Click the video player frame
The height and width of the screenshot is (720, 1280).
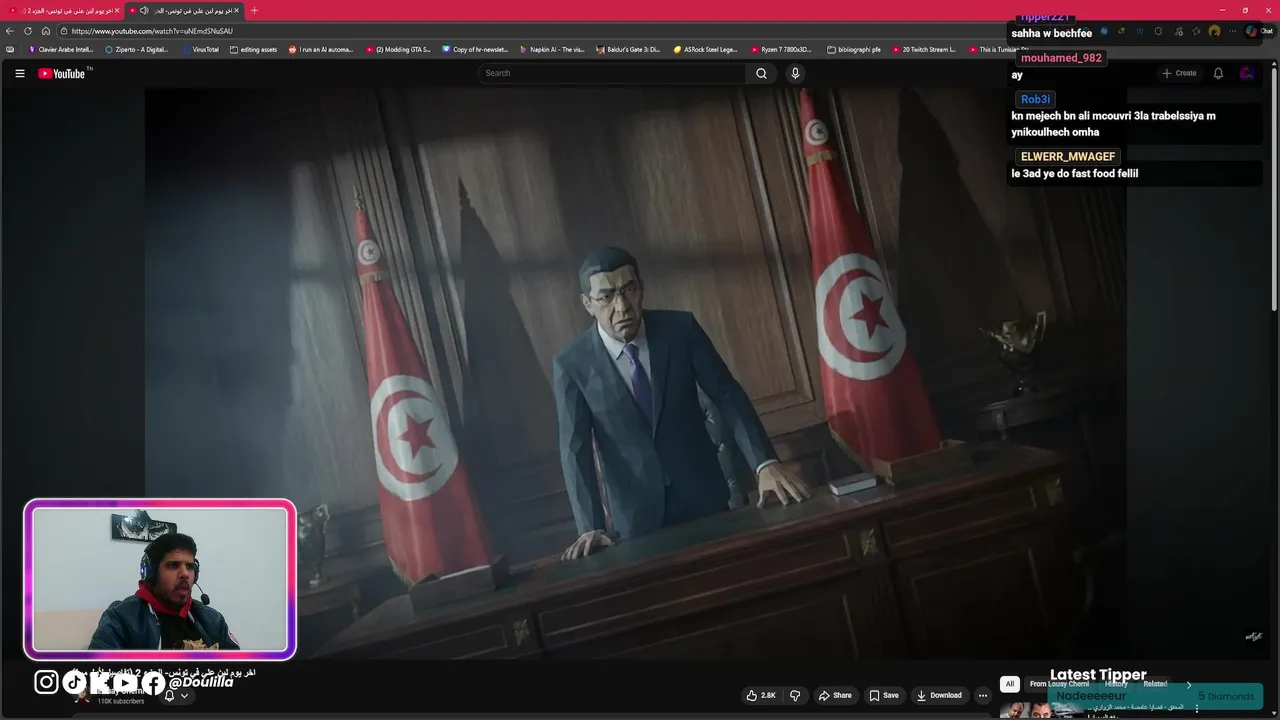pyautogui.click(x=635, y=372)
